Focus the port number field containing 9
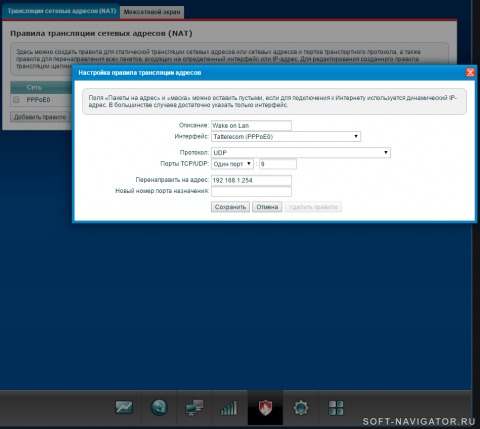 (278, 164)
